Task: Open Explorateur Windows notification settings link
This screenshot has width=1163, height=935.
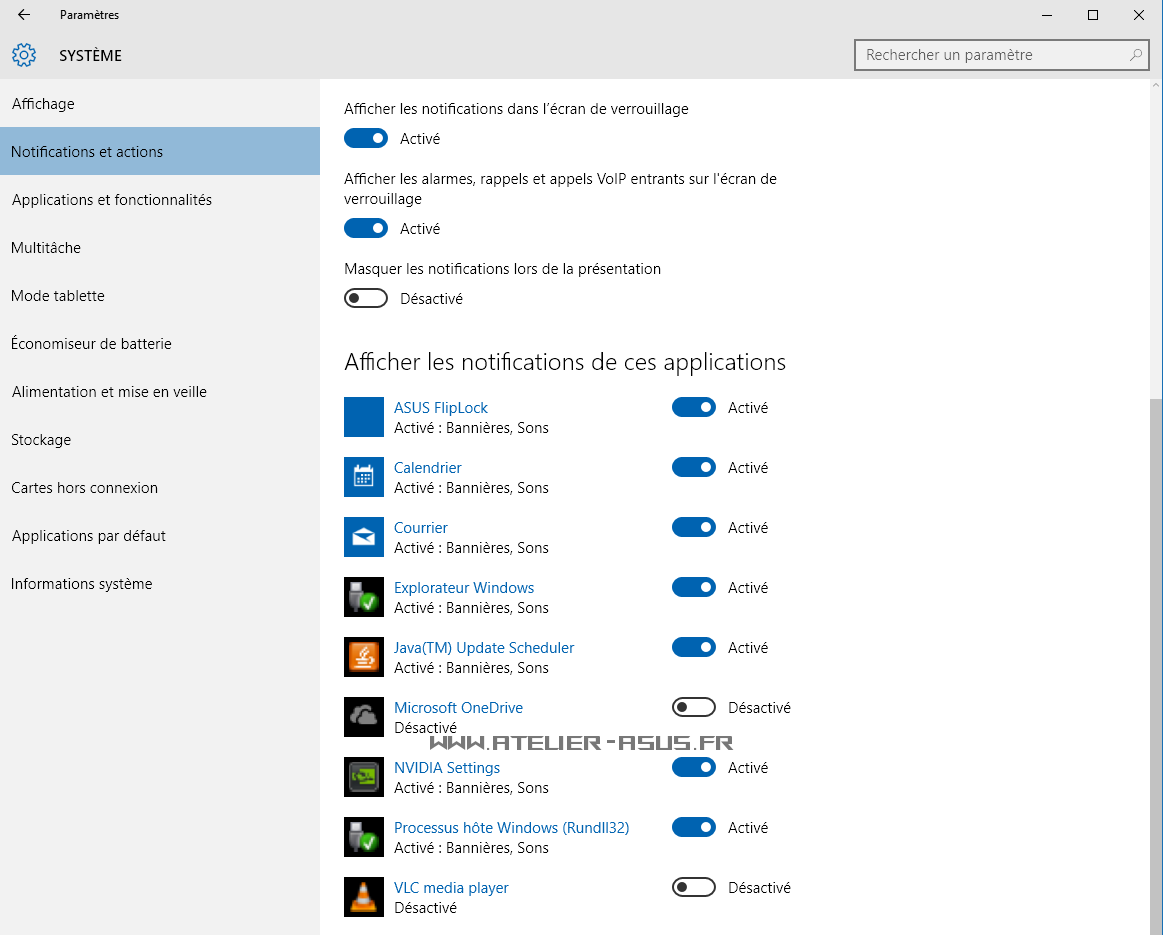Action: pyautogui.click(x=464, y=588)
